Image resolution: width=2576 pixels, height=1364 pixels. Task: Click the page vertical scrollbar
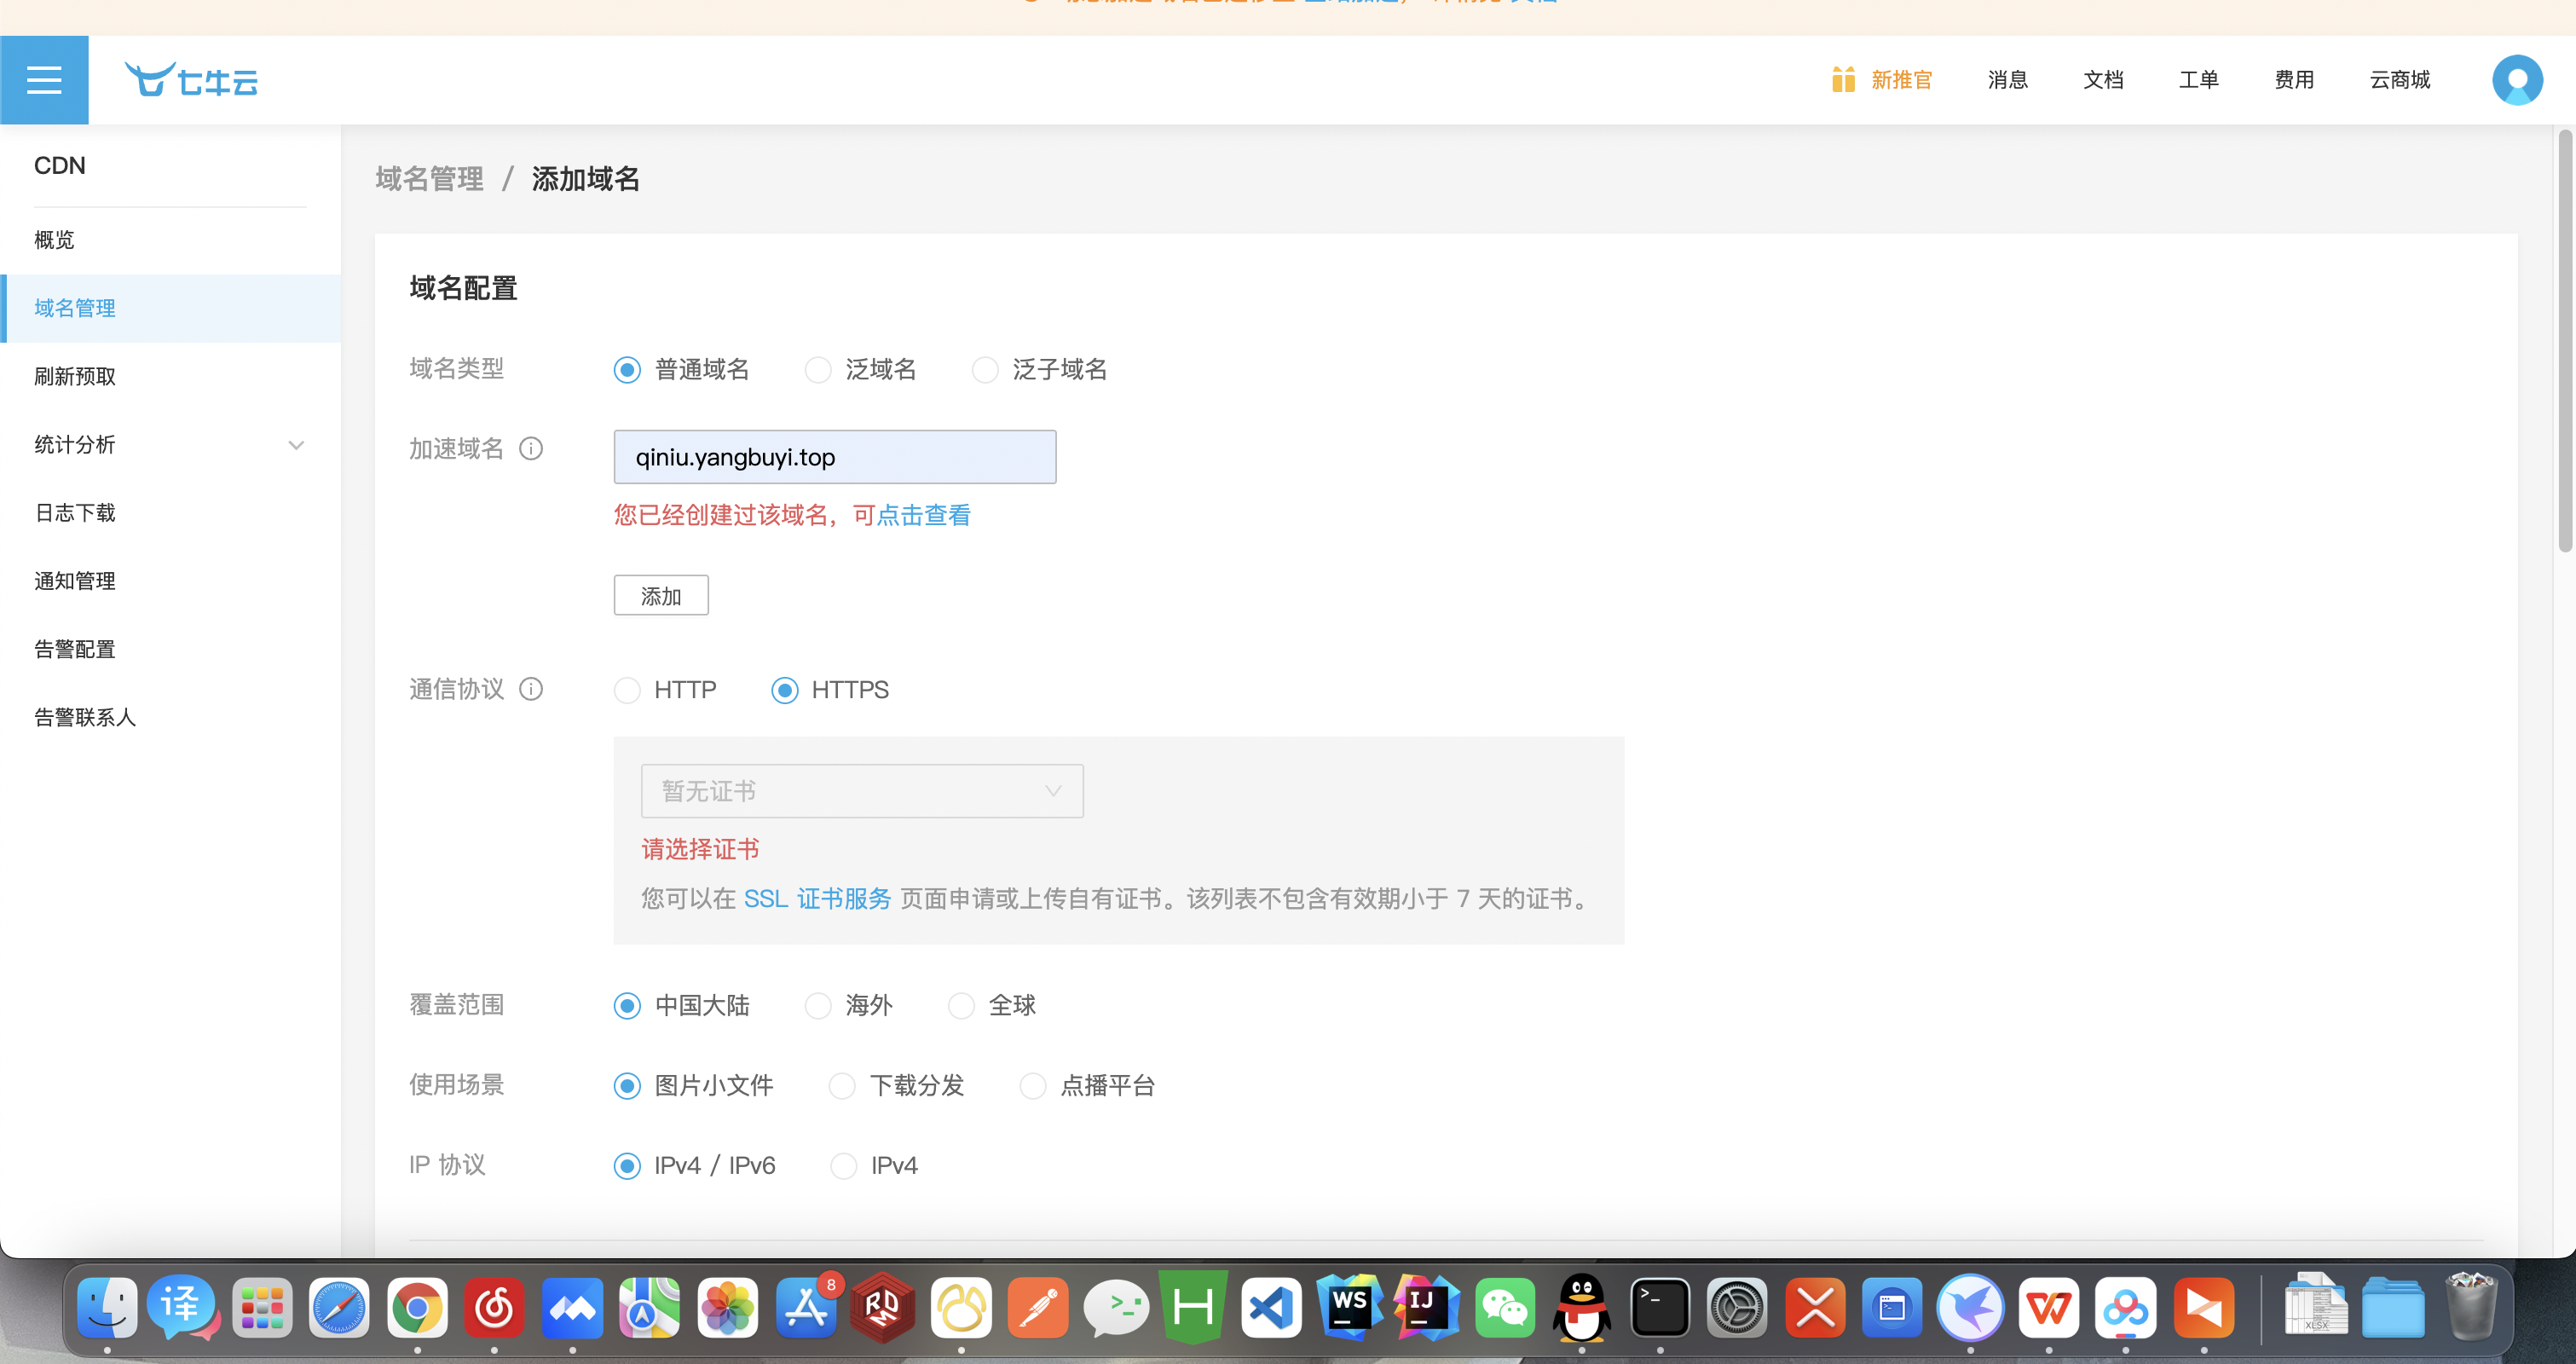pyautogui.click(x=2565, y=340)
